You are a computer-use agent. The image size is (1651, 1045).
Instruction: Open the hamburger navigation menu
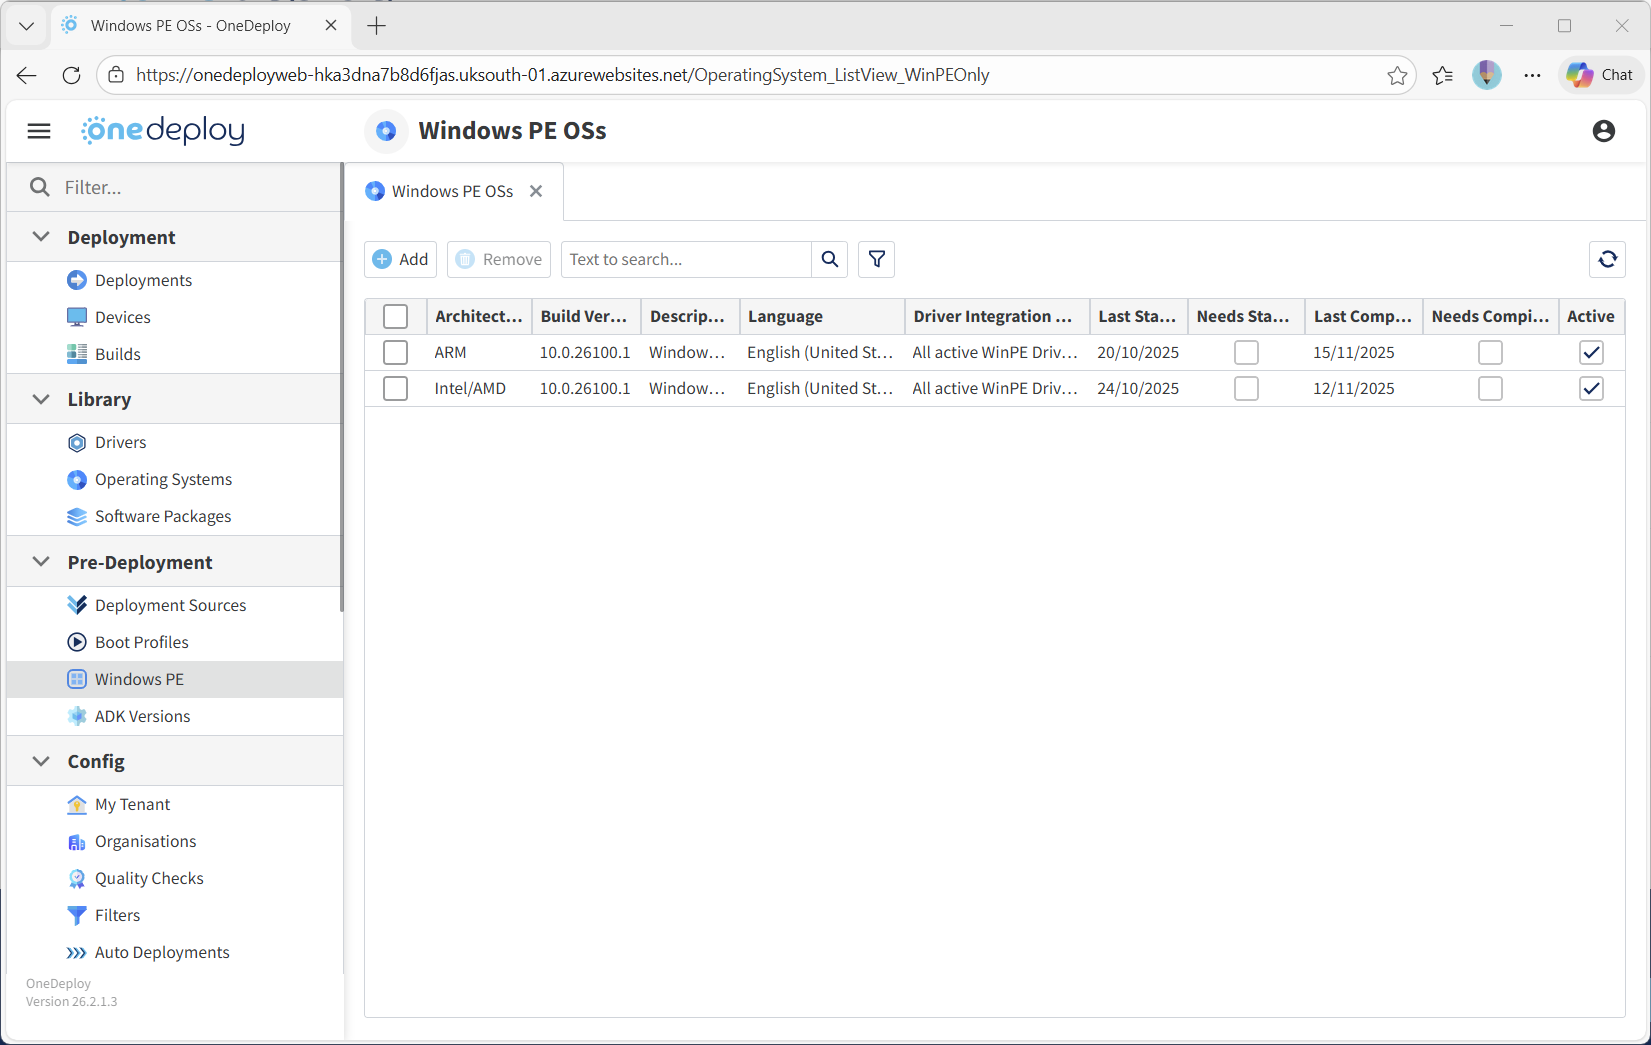point(39,131)
